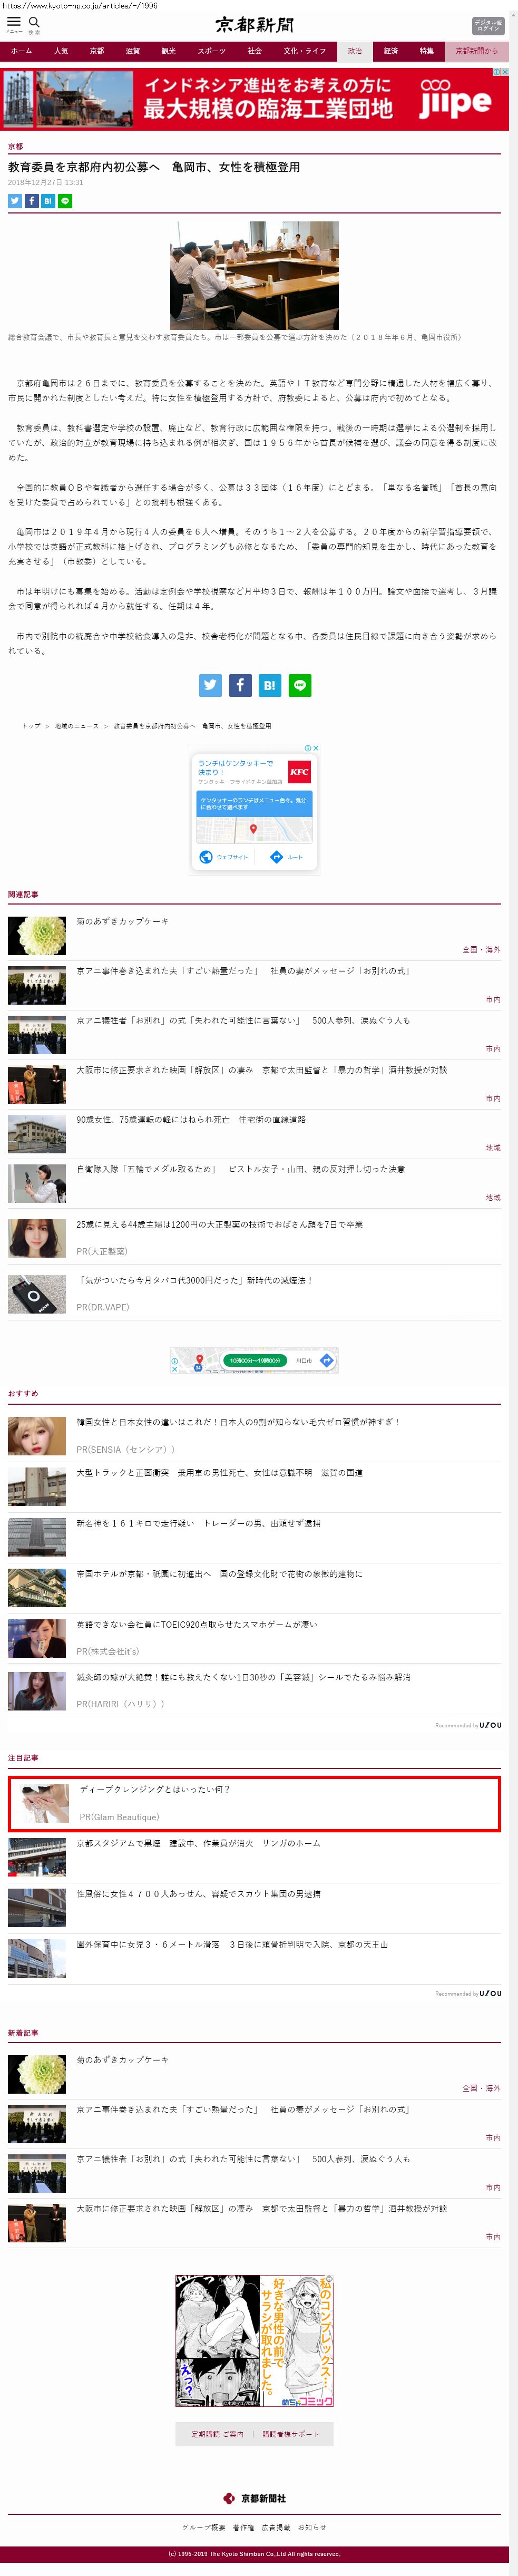Share via top LINE icon
This screenshot has width=518, height=2576.
[65, 201]
